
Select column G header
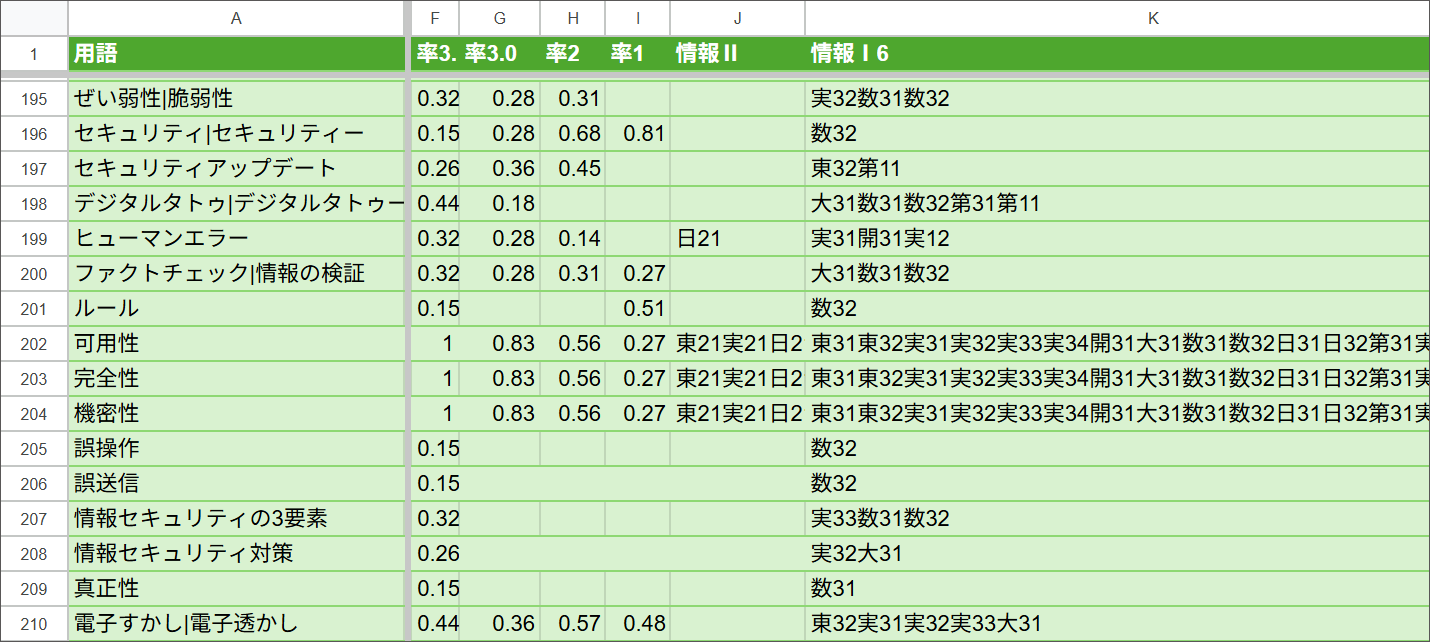click(x=500, y=18)
